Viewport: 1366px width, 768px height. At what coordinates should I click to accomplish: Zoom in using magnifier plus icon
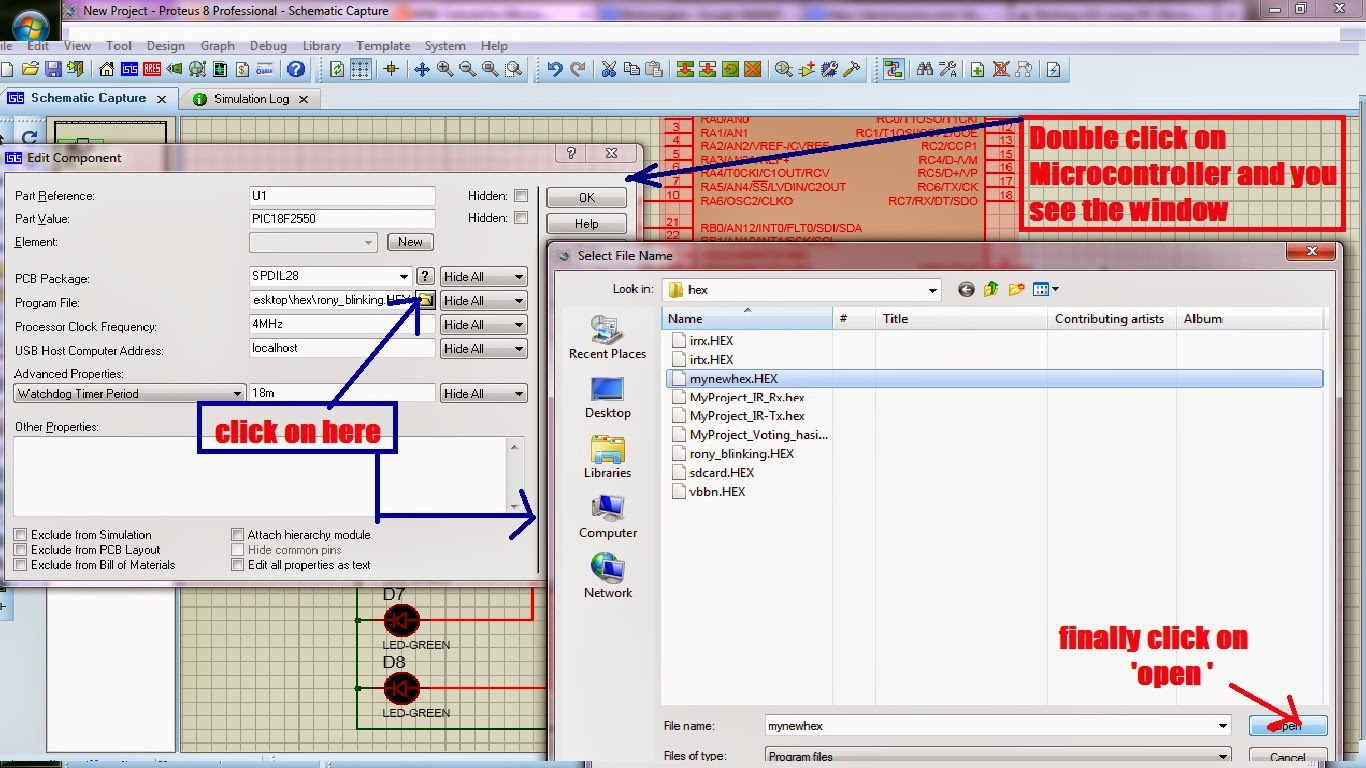[445, 69]
